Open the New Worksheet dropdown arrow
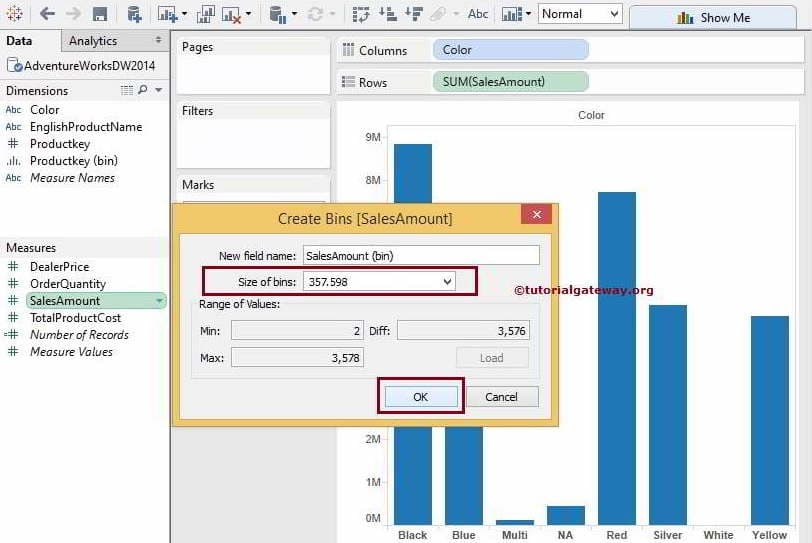Screen dimensions: 812x543 tap(184, 14)
